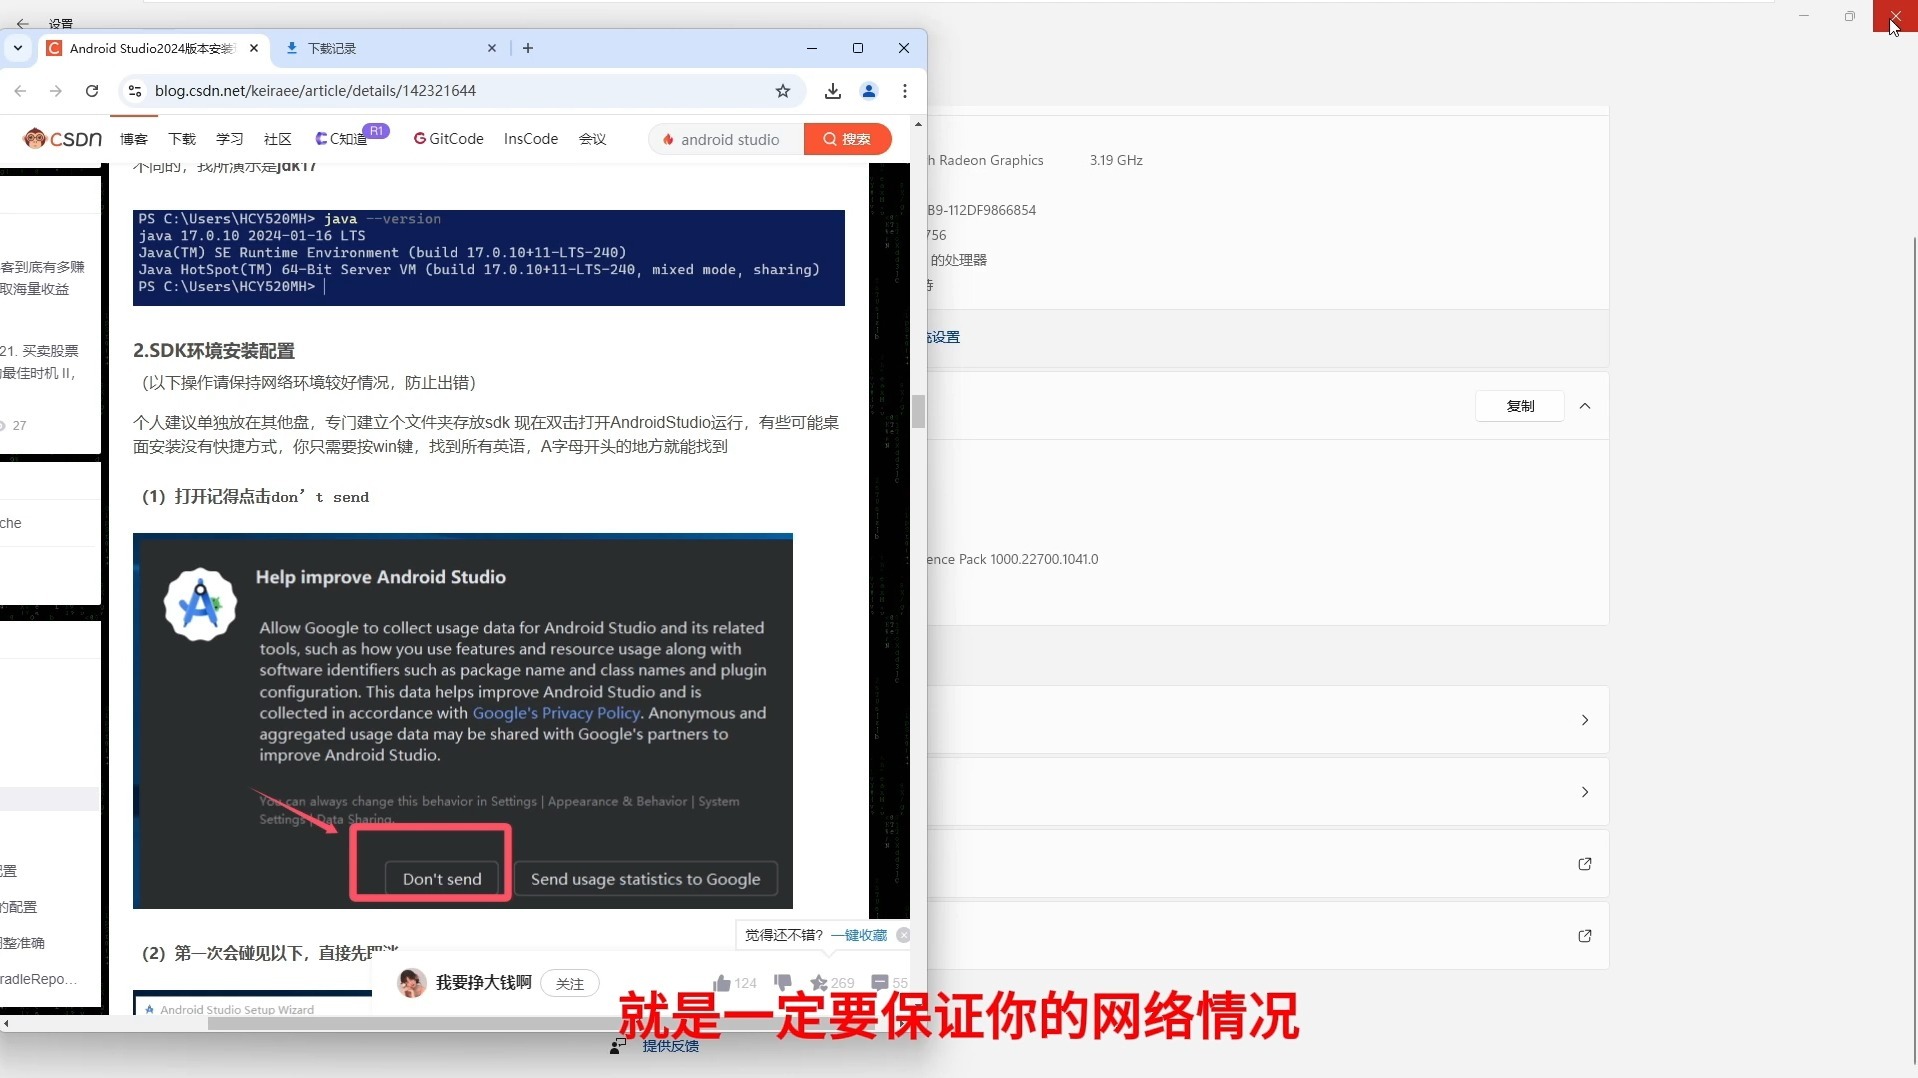Focus the android studio search field
Screen dimensions: 1918x1078
coord(728,139)
